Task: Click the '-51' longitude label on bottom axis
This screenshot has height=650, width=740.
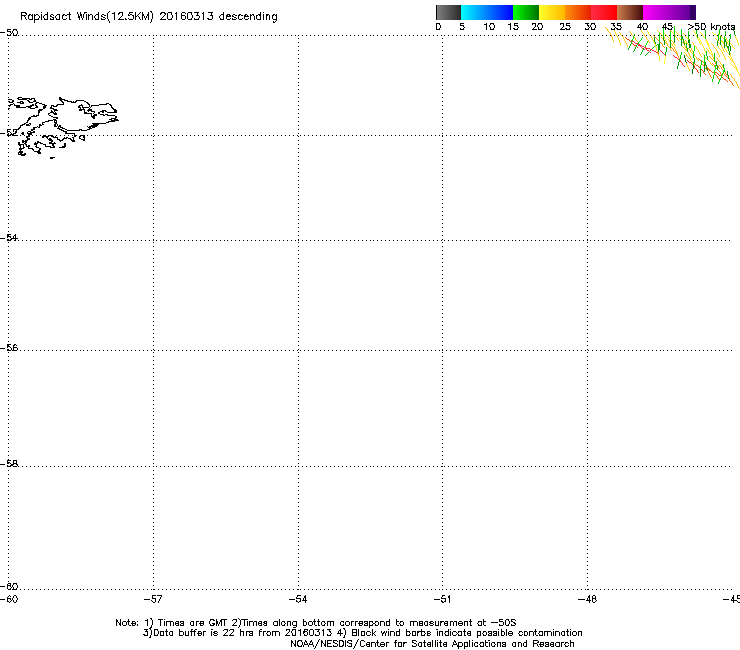Action: tap(442, 599)
